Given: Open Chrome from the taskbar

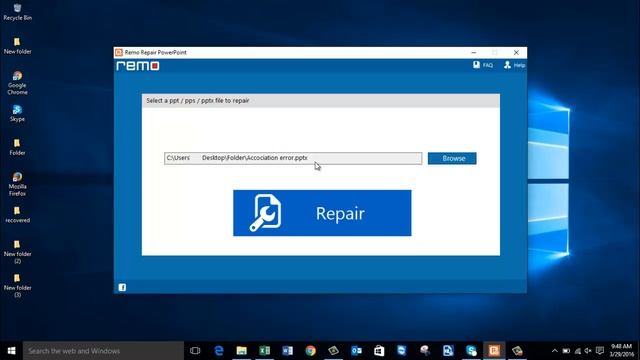Looking at the screenshot, I should pos(311,351).
